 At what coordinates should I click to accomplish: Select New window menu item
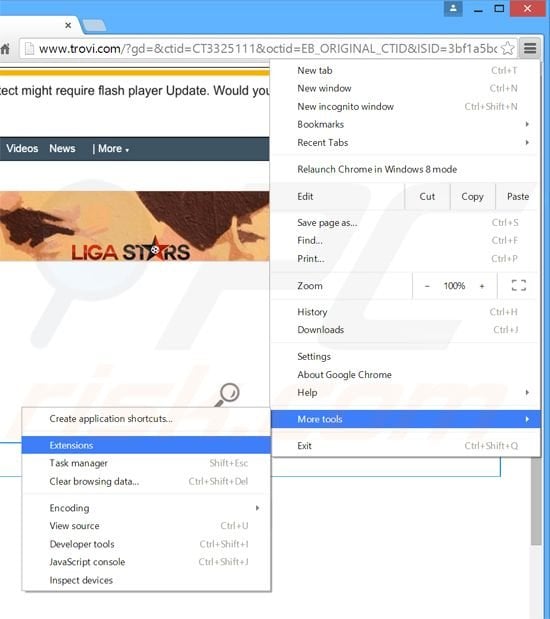pos(405,88)
